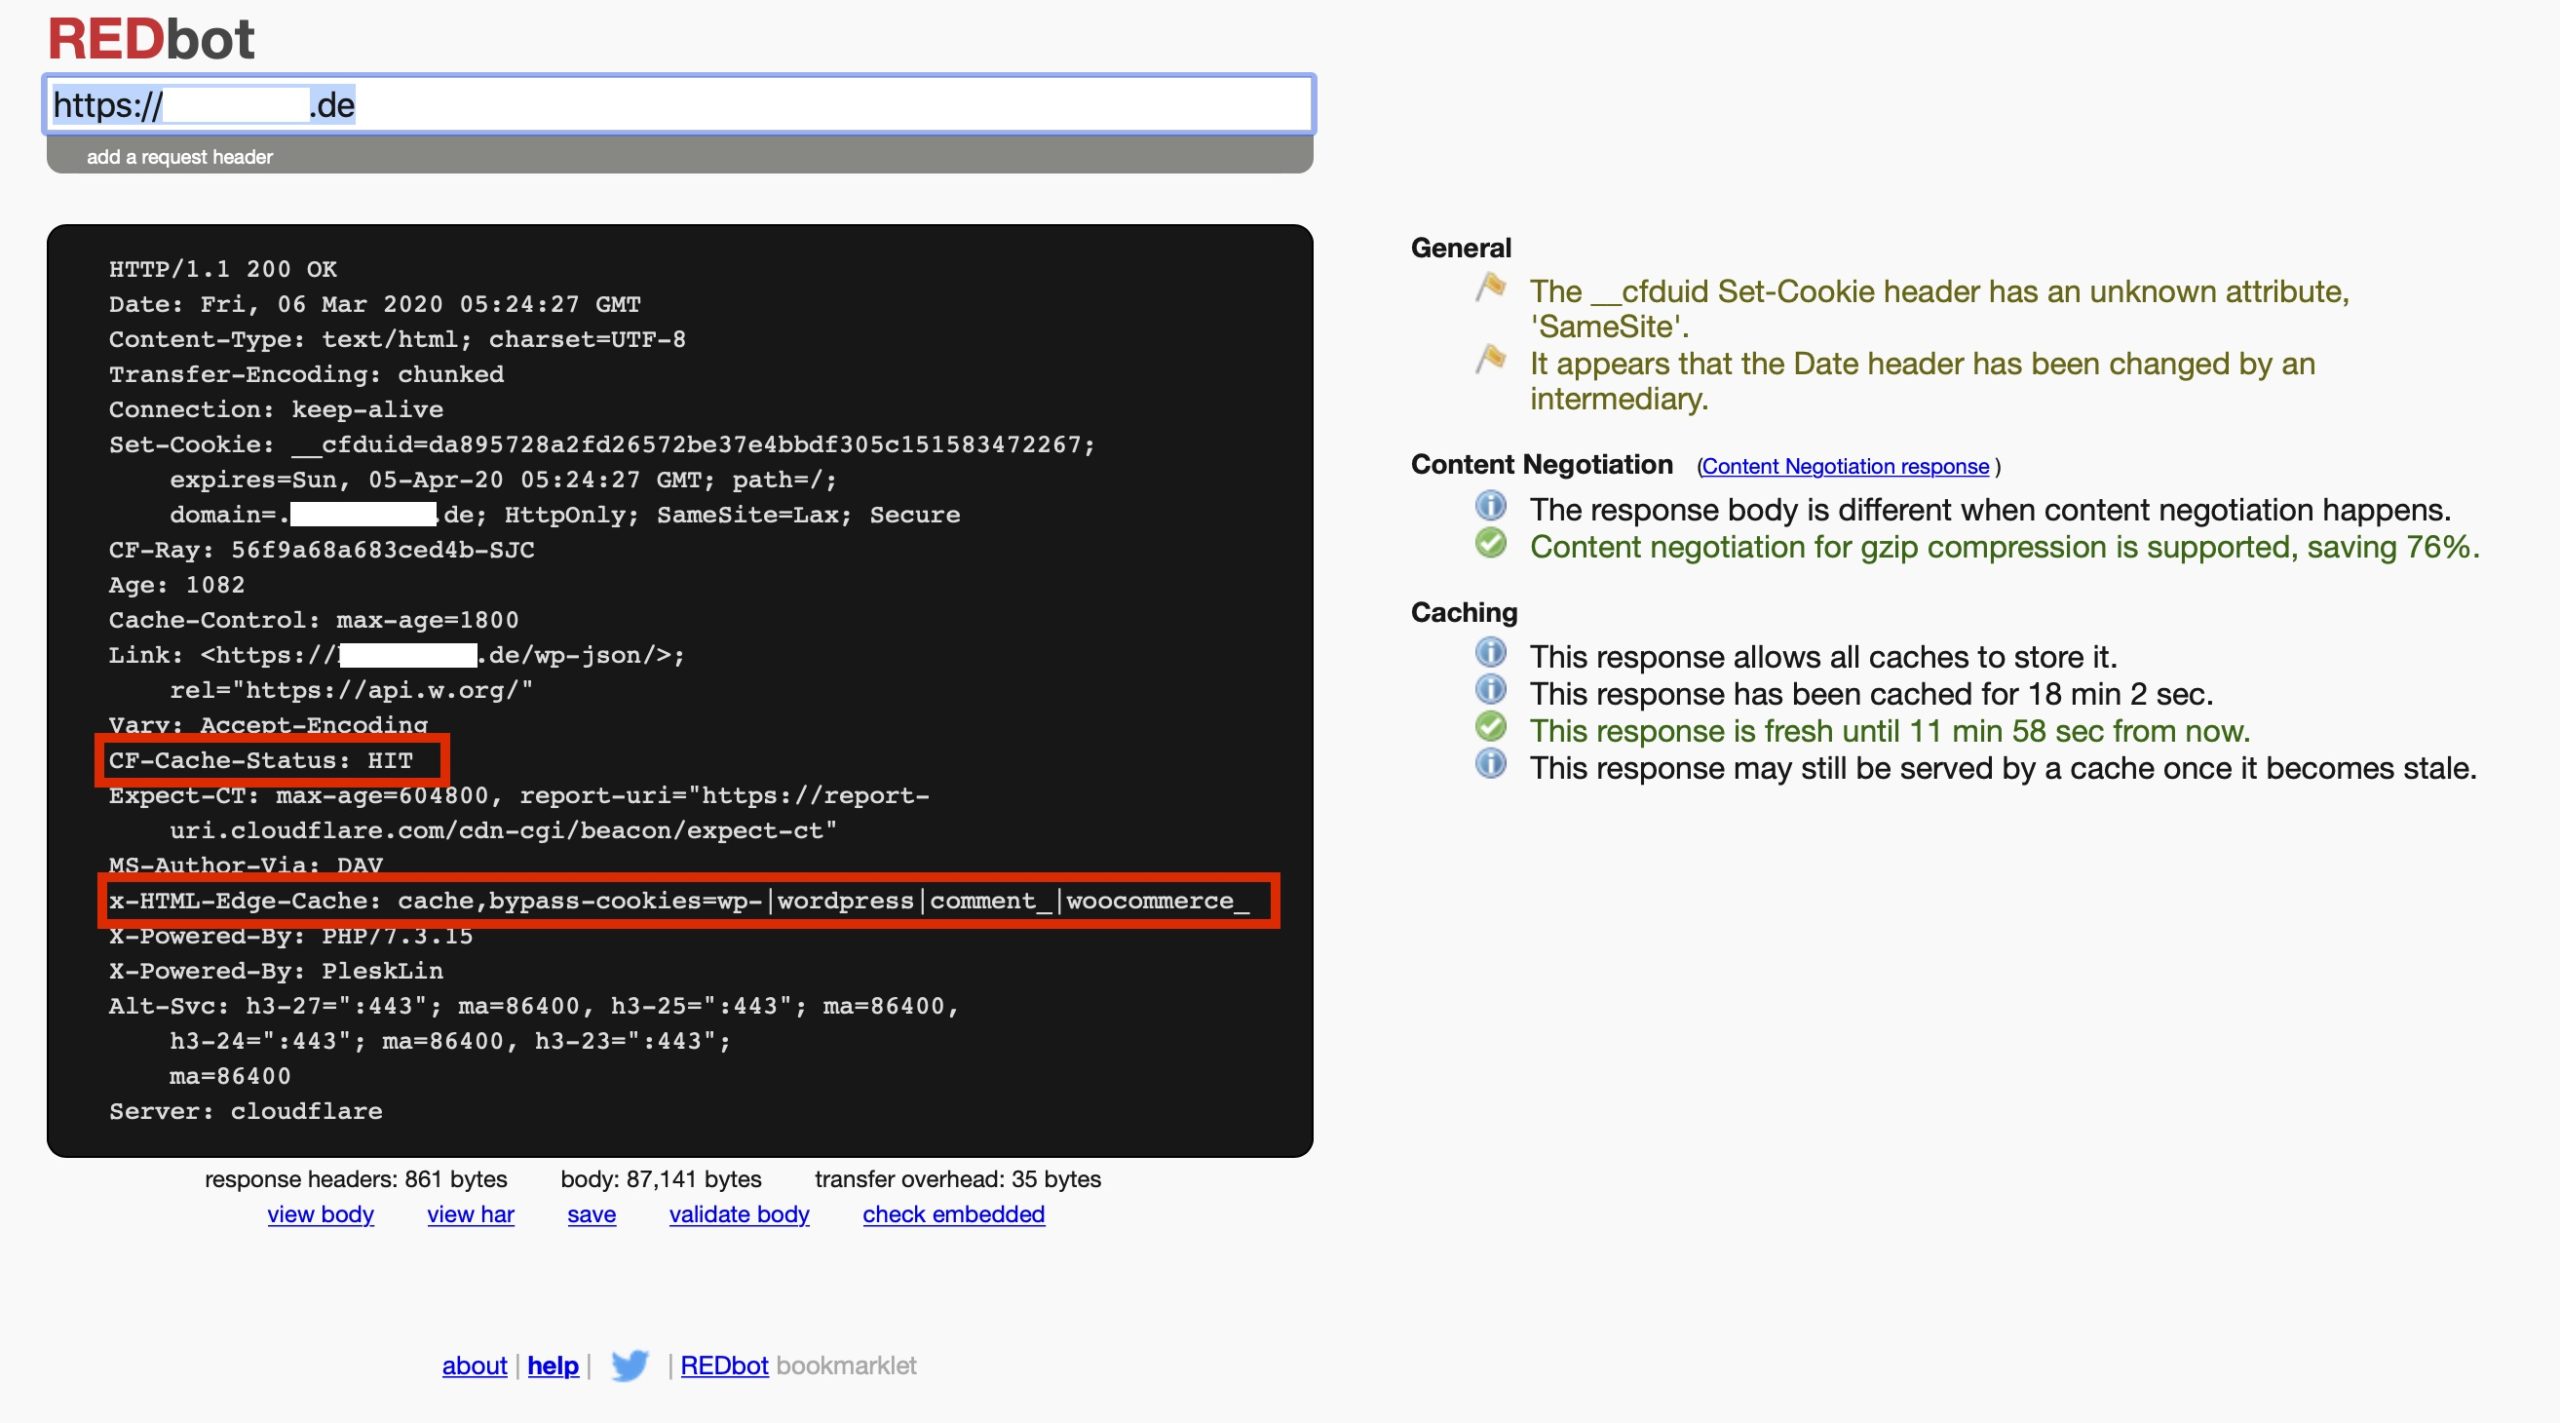Image resolution: width=2560 pixels, height=1423 pixels.
Task: Click the Twitter bird icon
Action: [x=629, y=1365]
